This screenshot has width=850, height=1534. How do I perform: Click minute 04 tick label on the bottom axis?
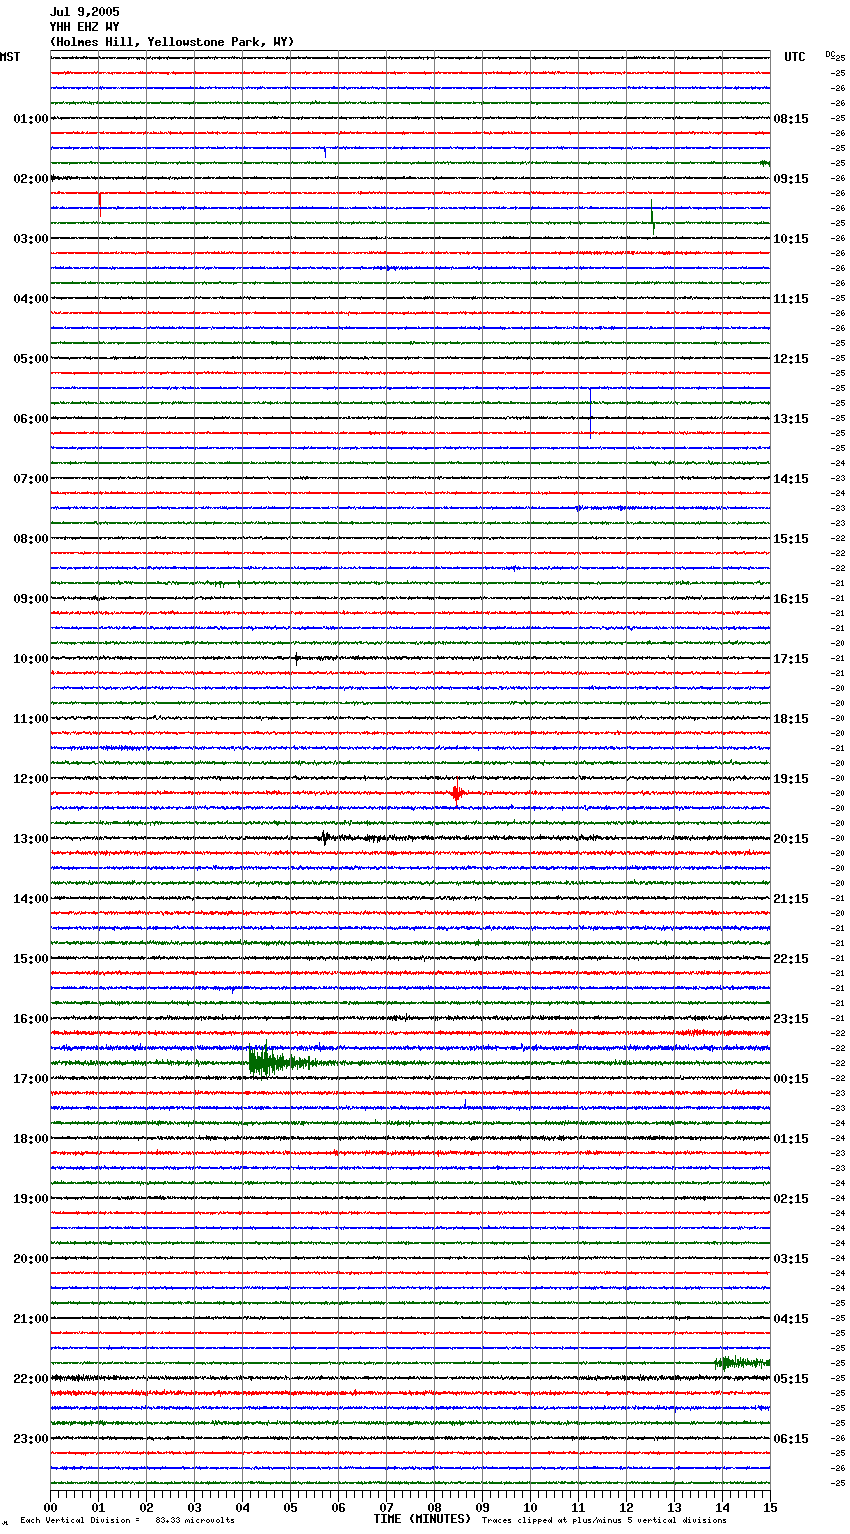242,1507
